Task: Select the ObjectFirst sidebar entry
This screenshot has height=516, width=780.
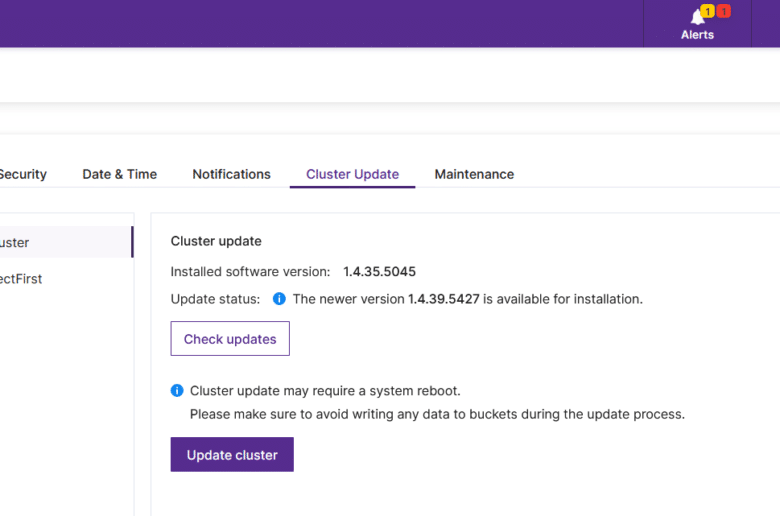Action: (x=21, y=279)
